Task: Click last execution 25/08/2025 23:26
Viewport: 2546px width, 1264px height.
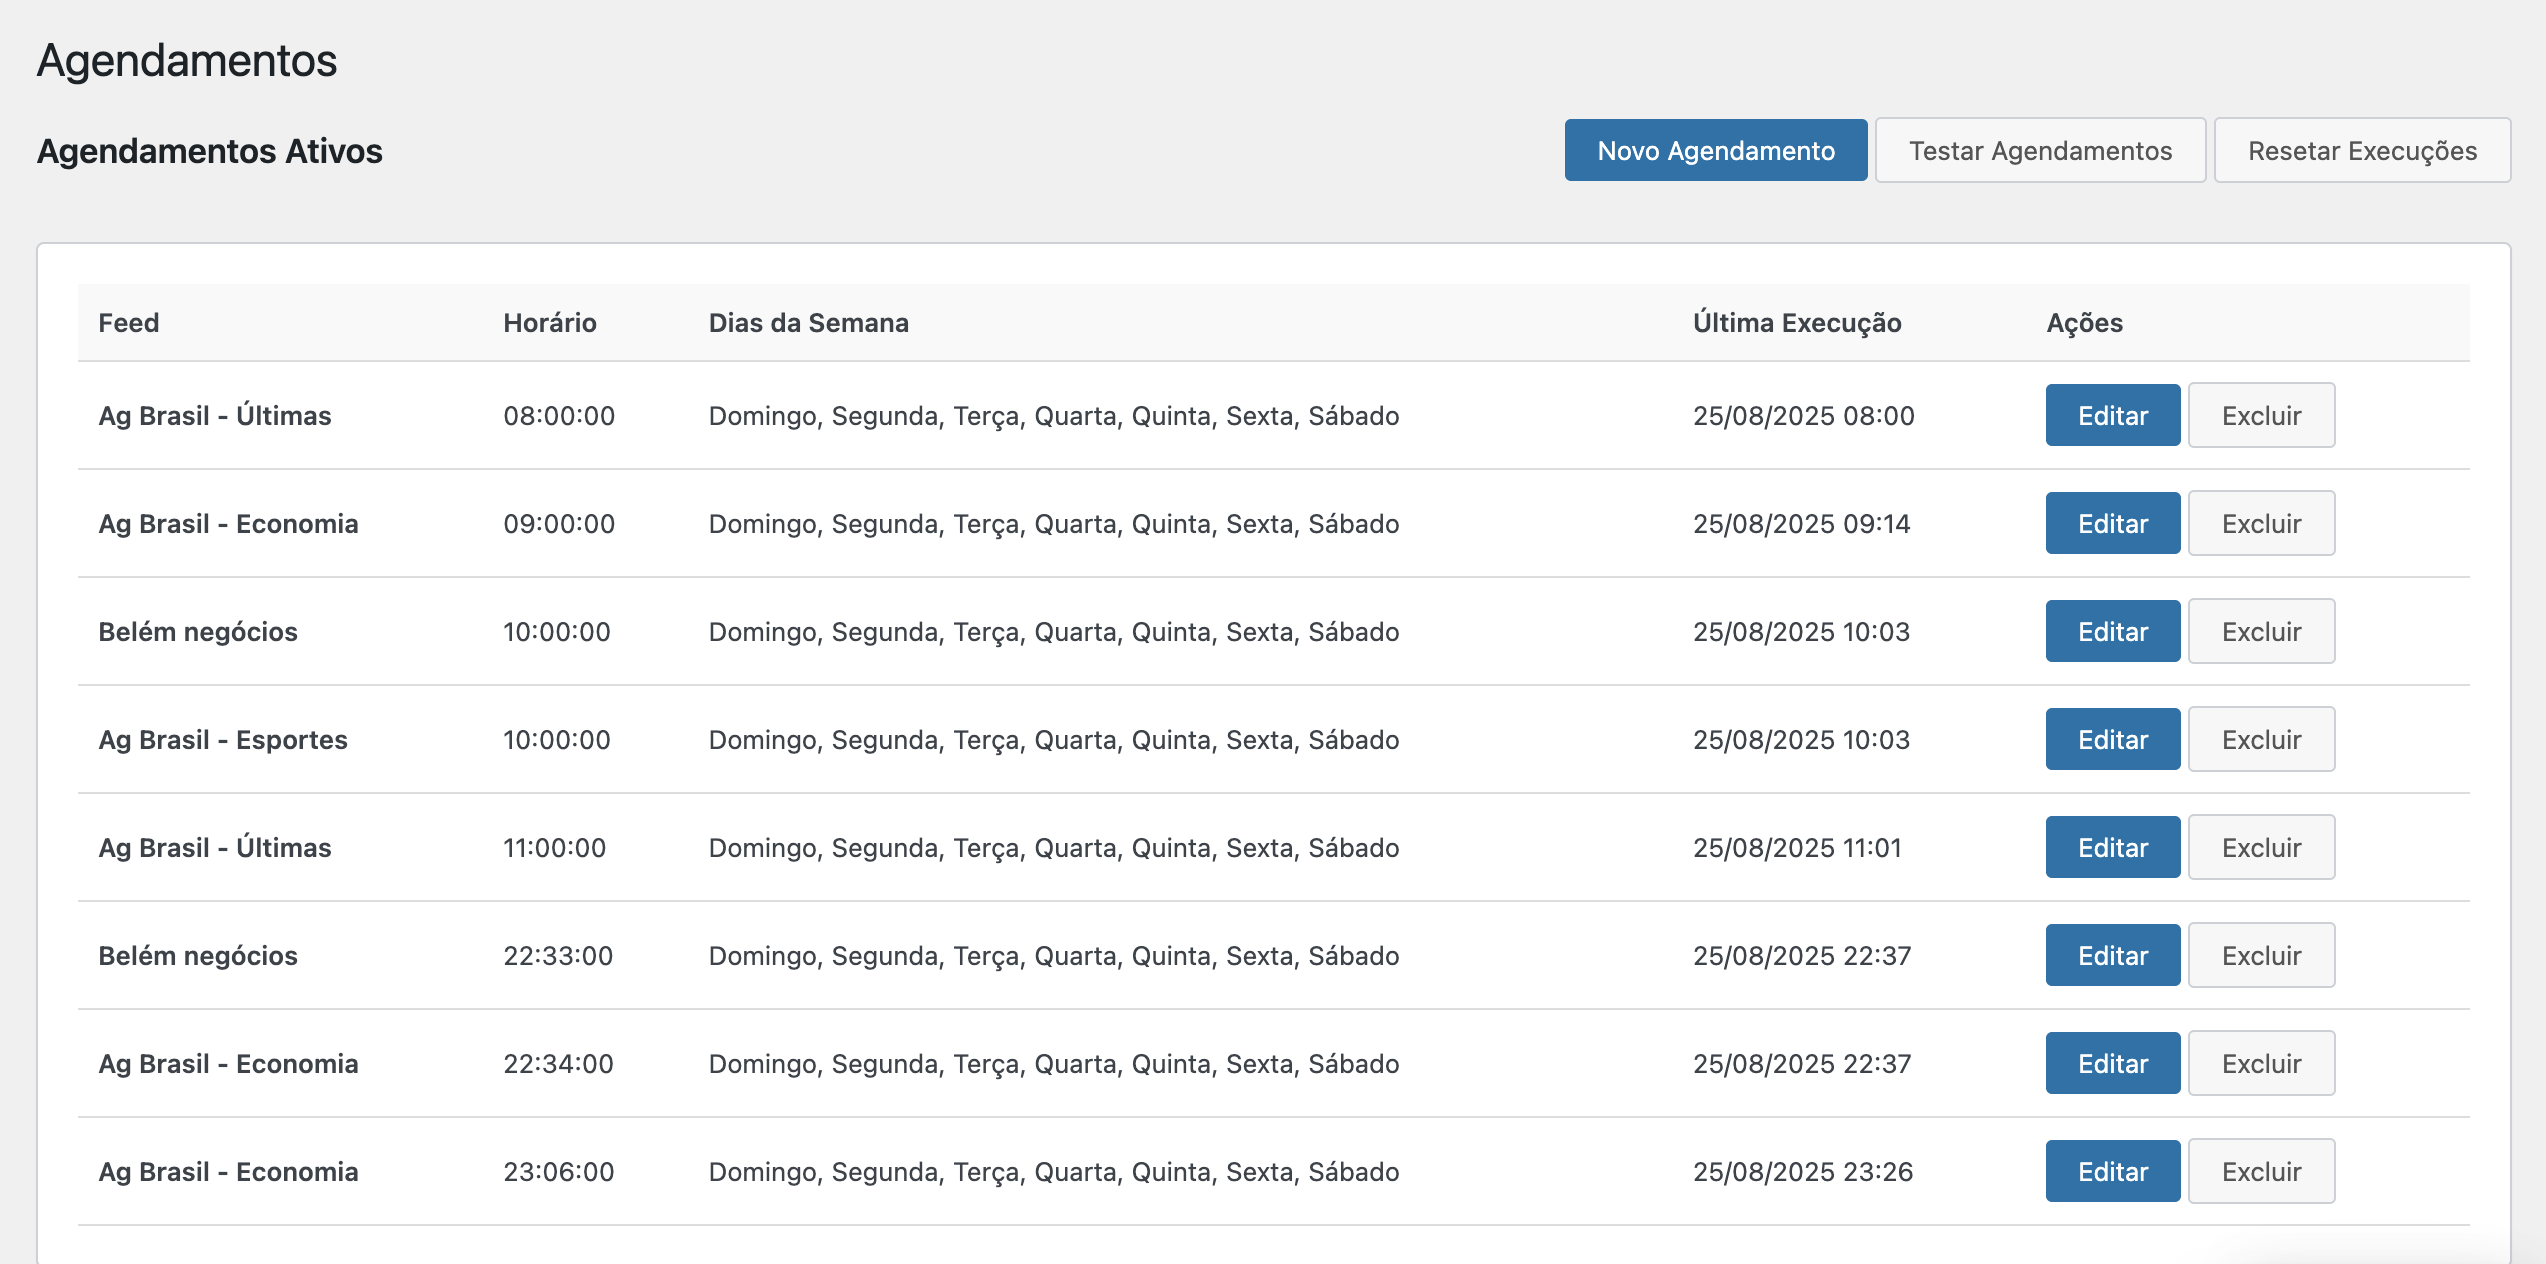Action: tap(1803, 1171)
